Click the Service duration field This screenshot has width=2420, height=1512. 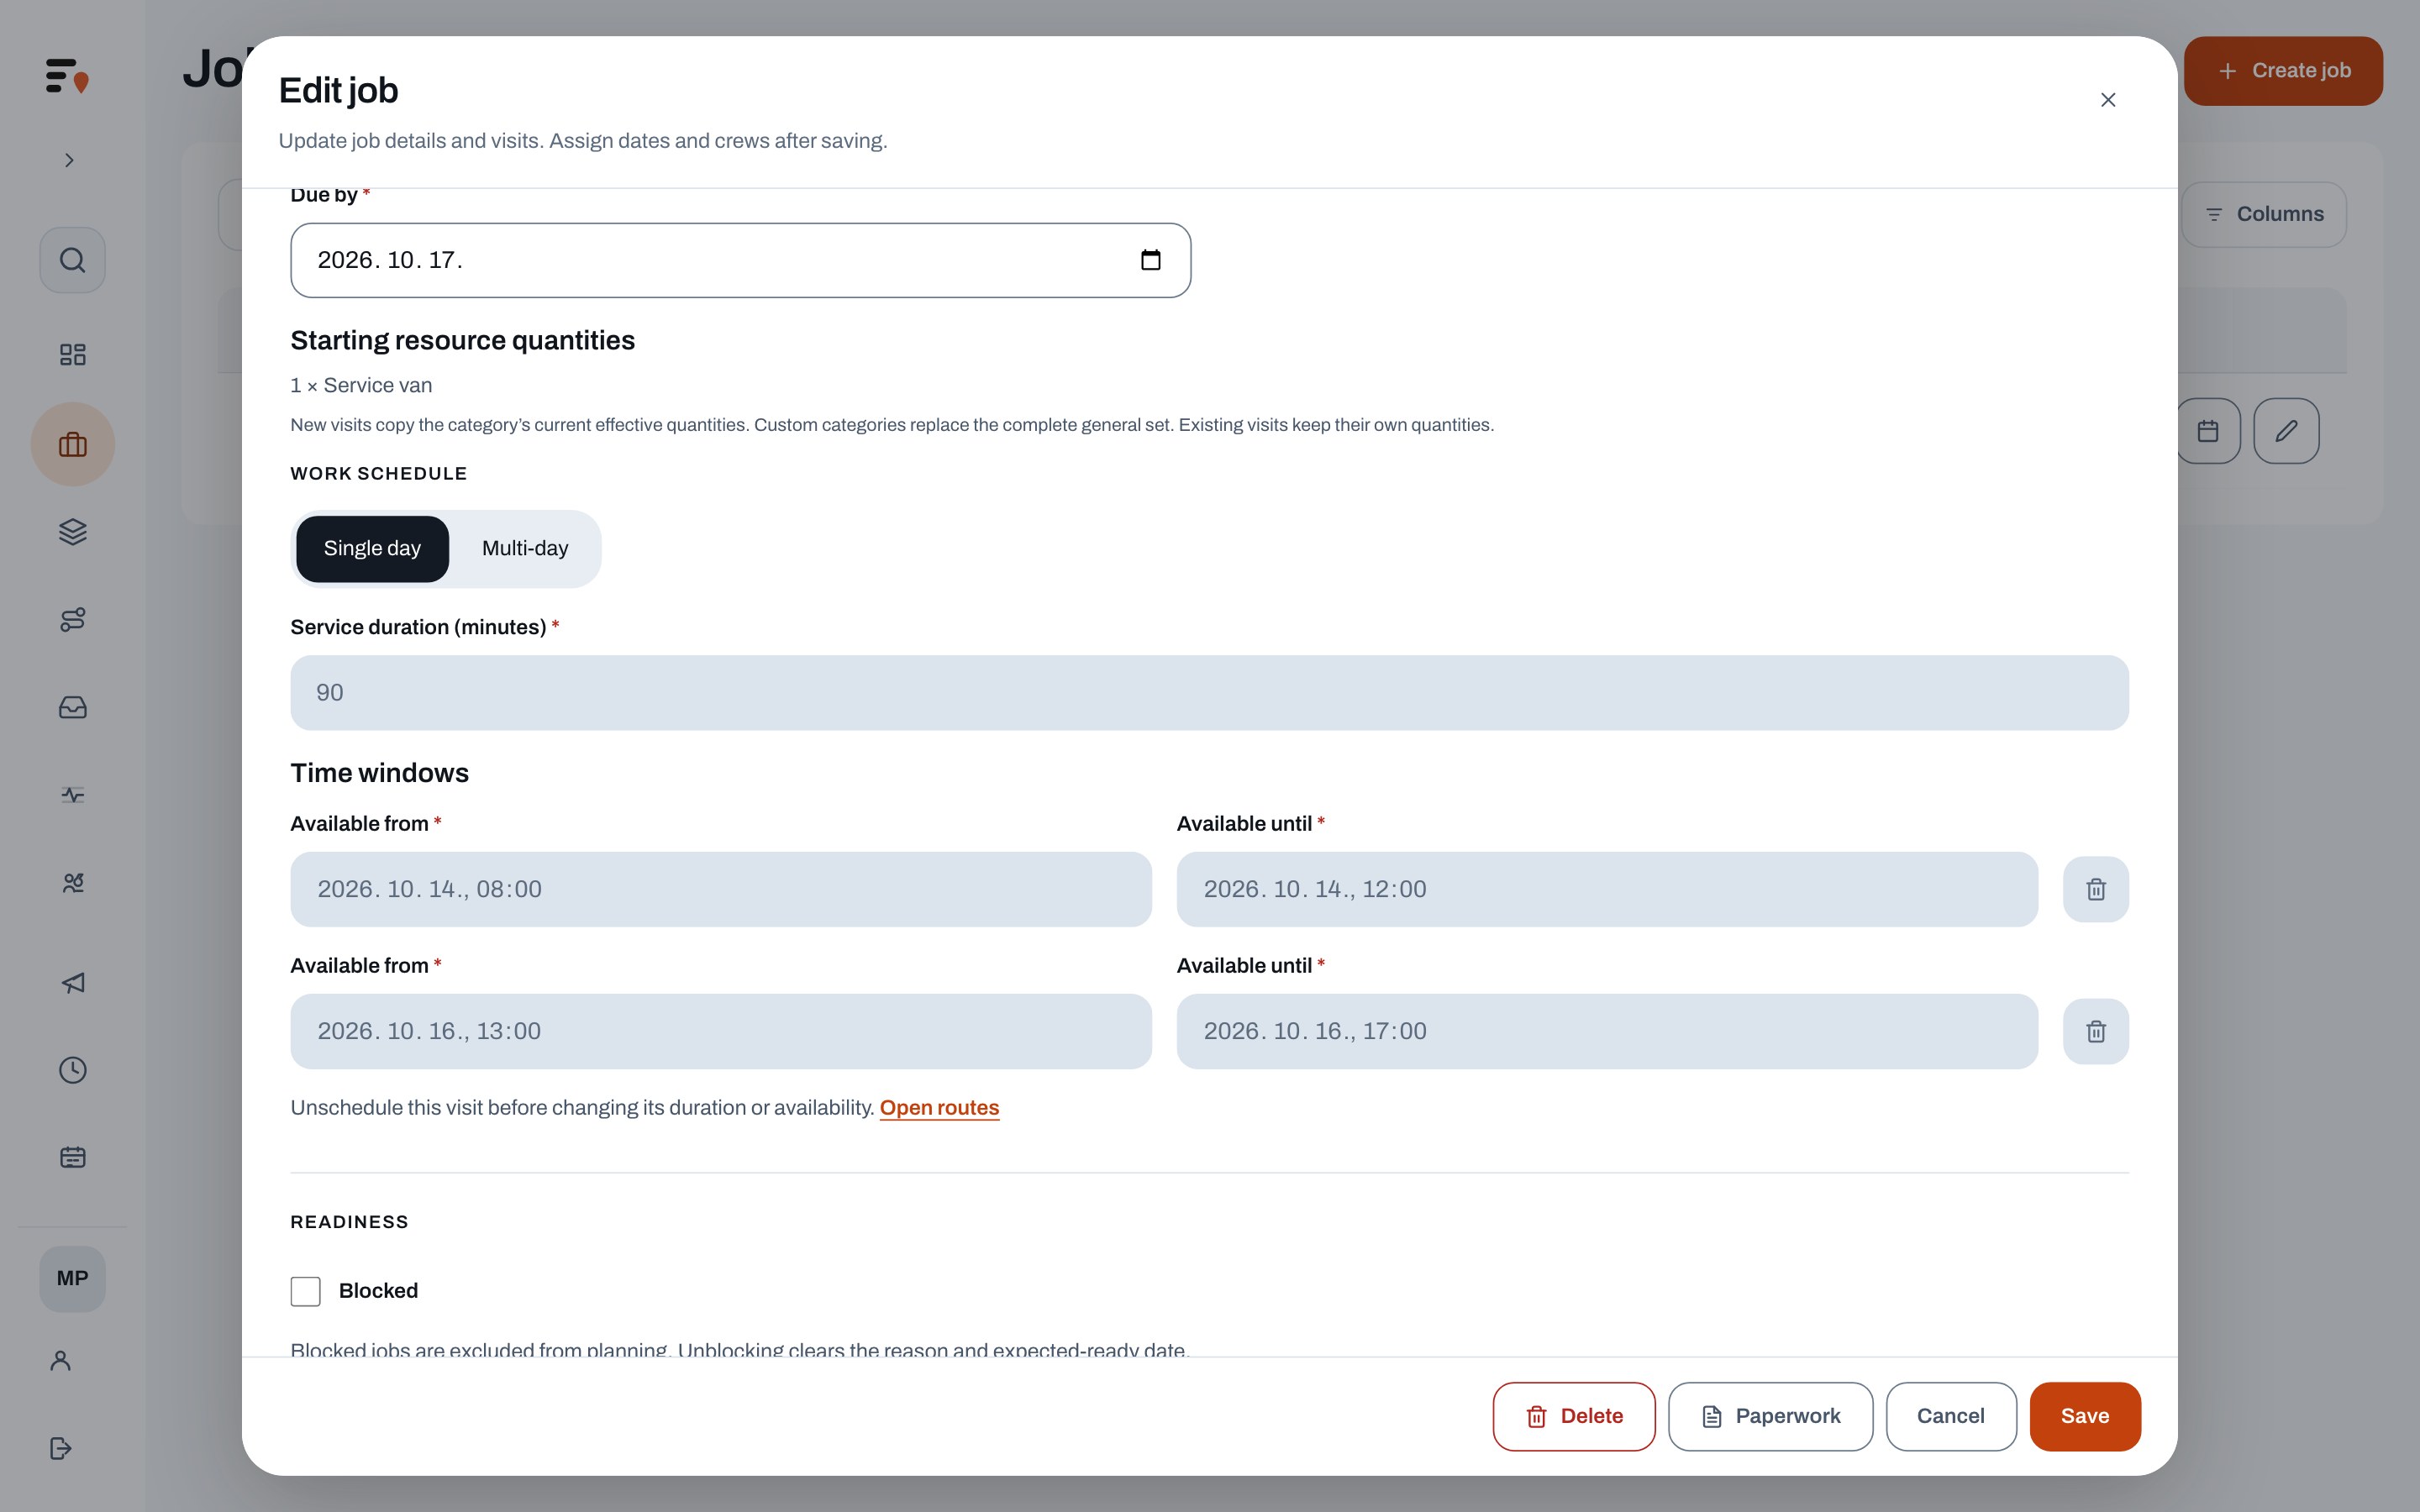(x=1209, y=693)
